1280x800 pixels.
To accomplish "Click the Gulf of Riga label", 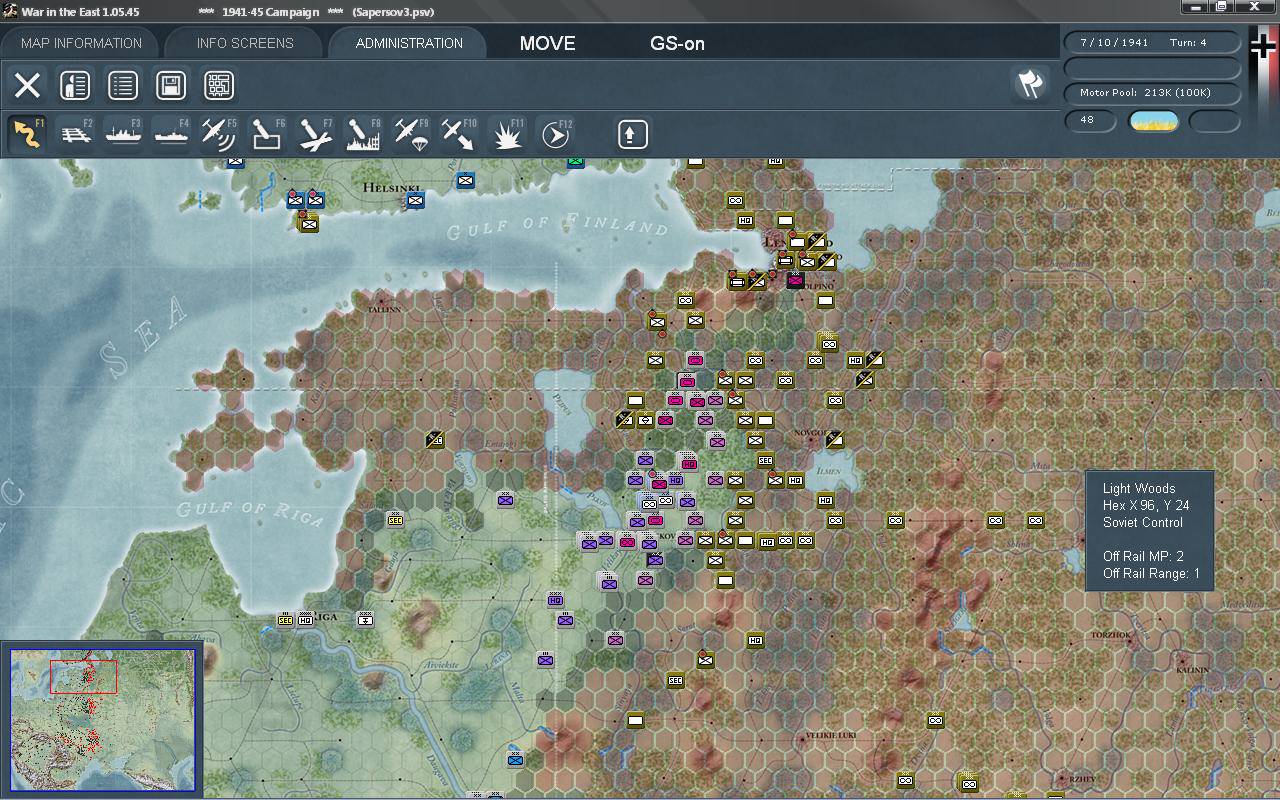I will (250, 512).
